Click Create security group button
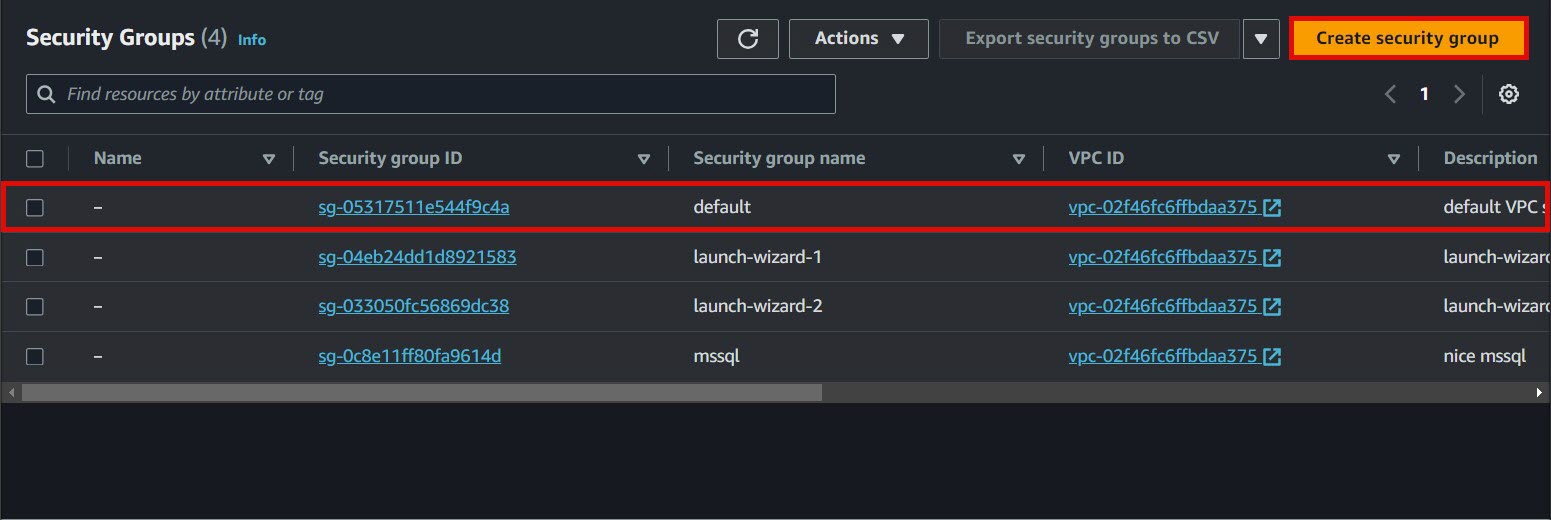This screenshot has width=1551, height=520. click(x=1407, y=39)
